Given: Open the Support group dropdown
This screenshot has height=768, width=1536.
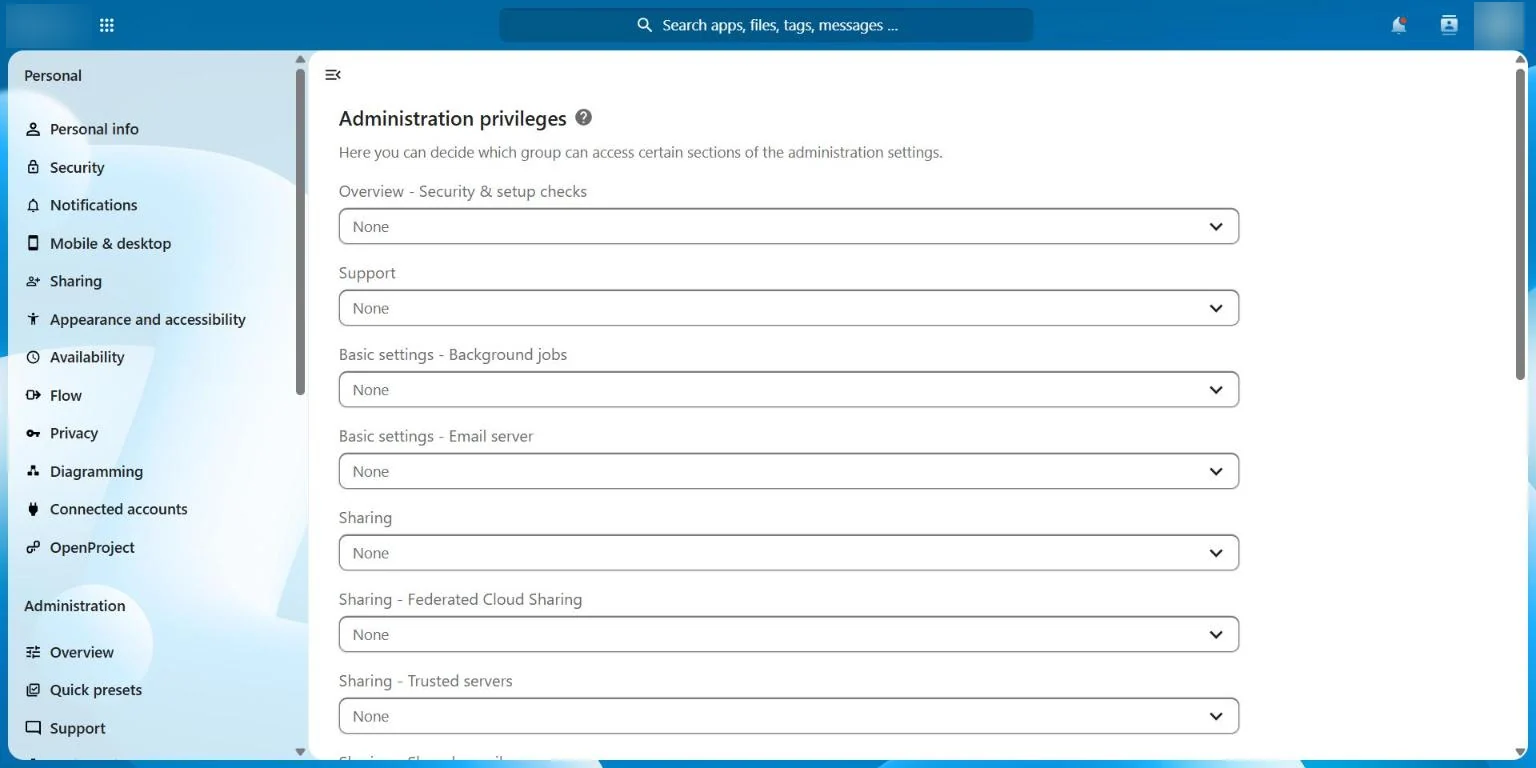Looking at the screenshot, I should pyautogui.click(x=789, y=308).
